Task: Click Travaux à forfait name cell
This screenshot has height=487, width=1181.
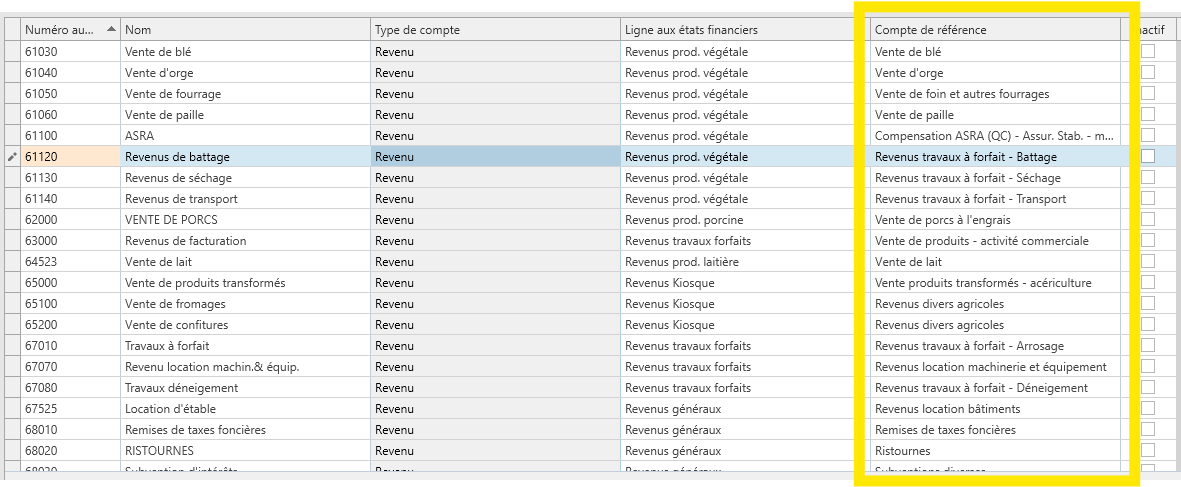Action: point(245,345)
